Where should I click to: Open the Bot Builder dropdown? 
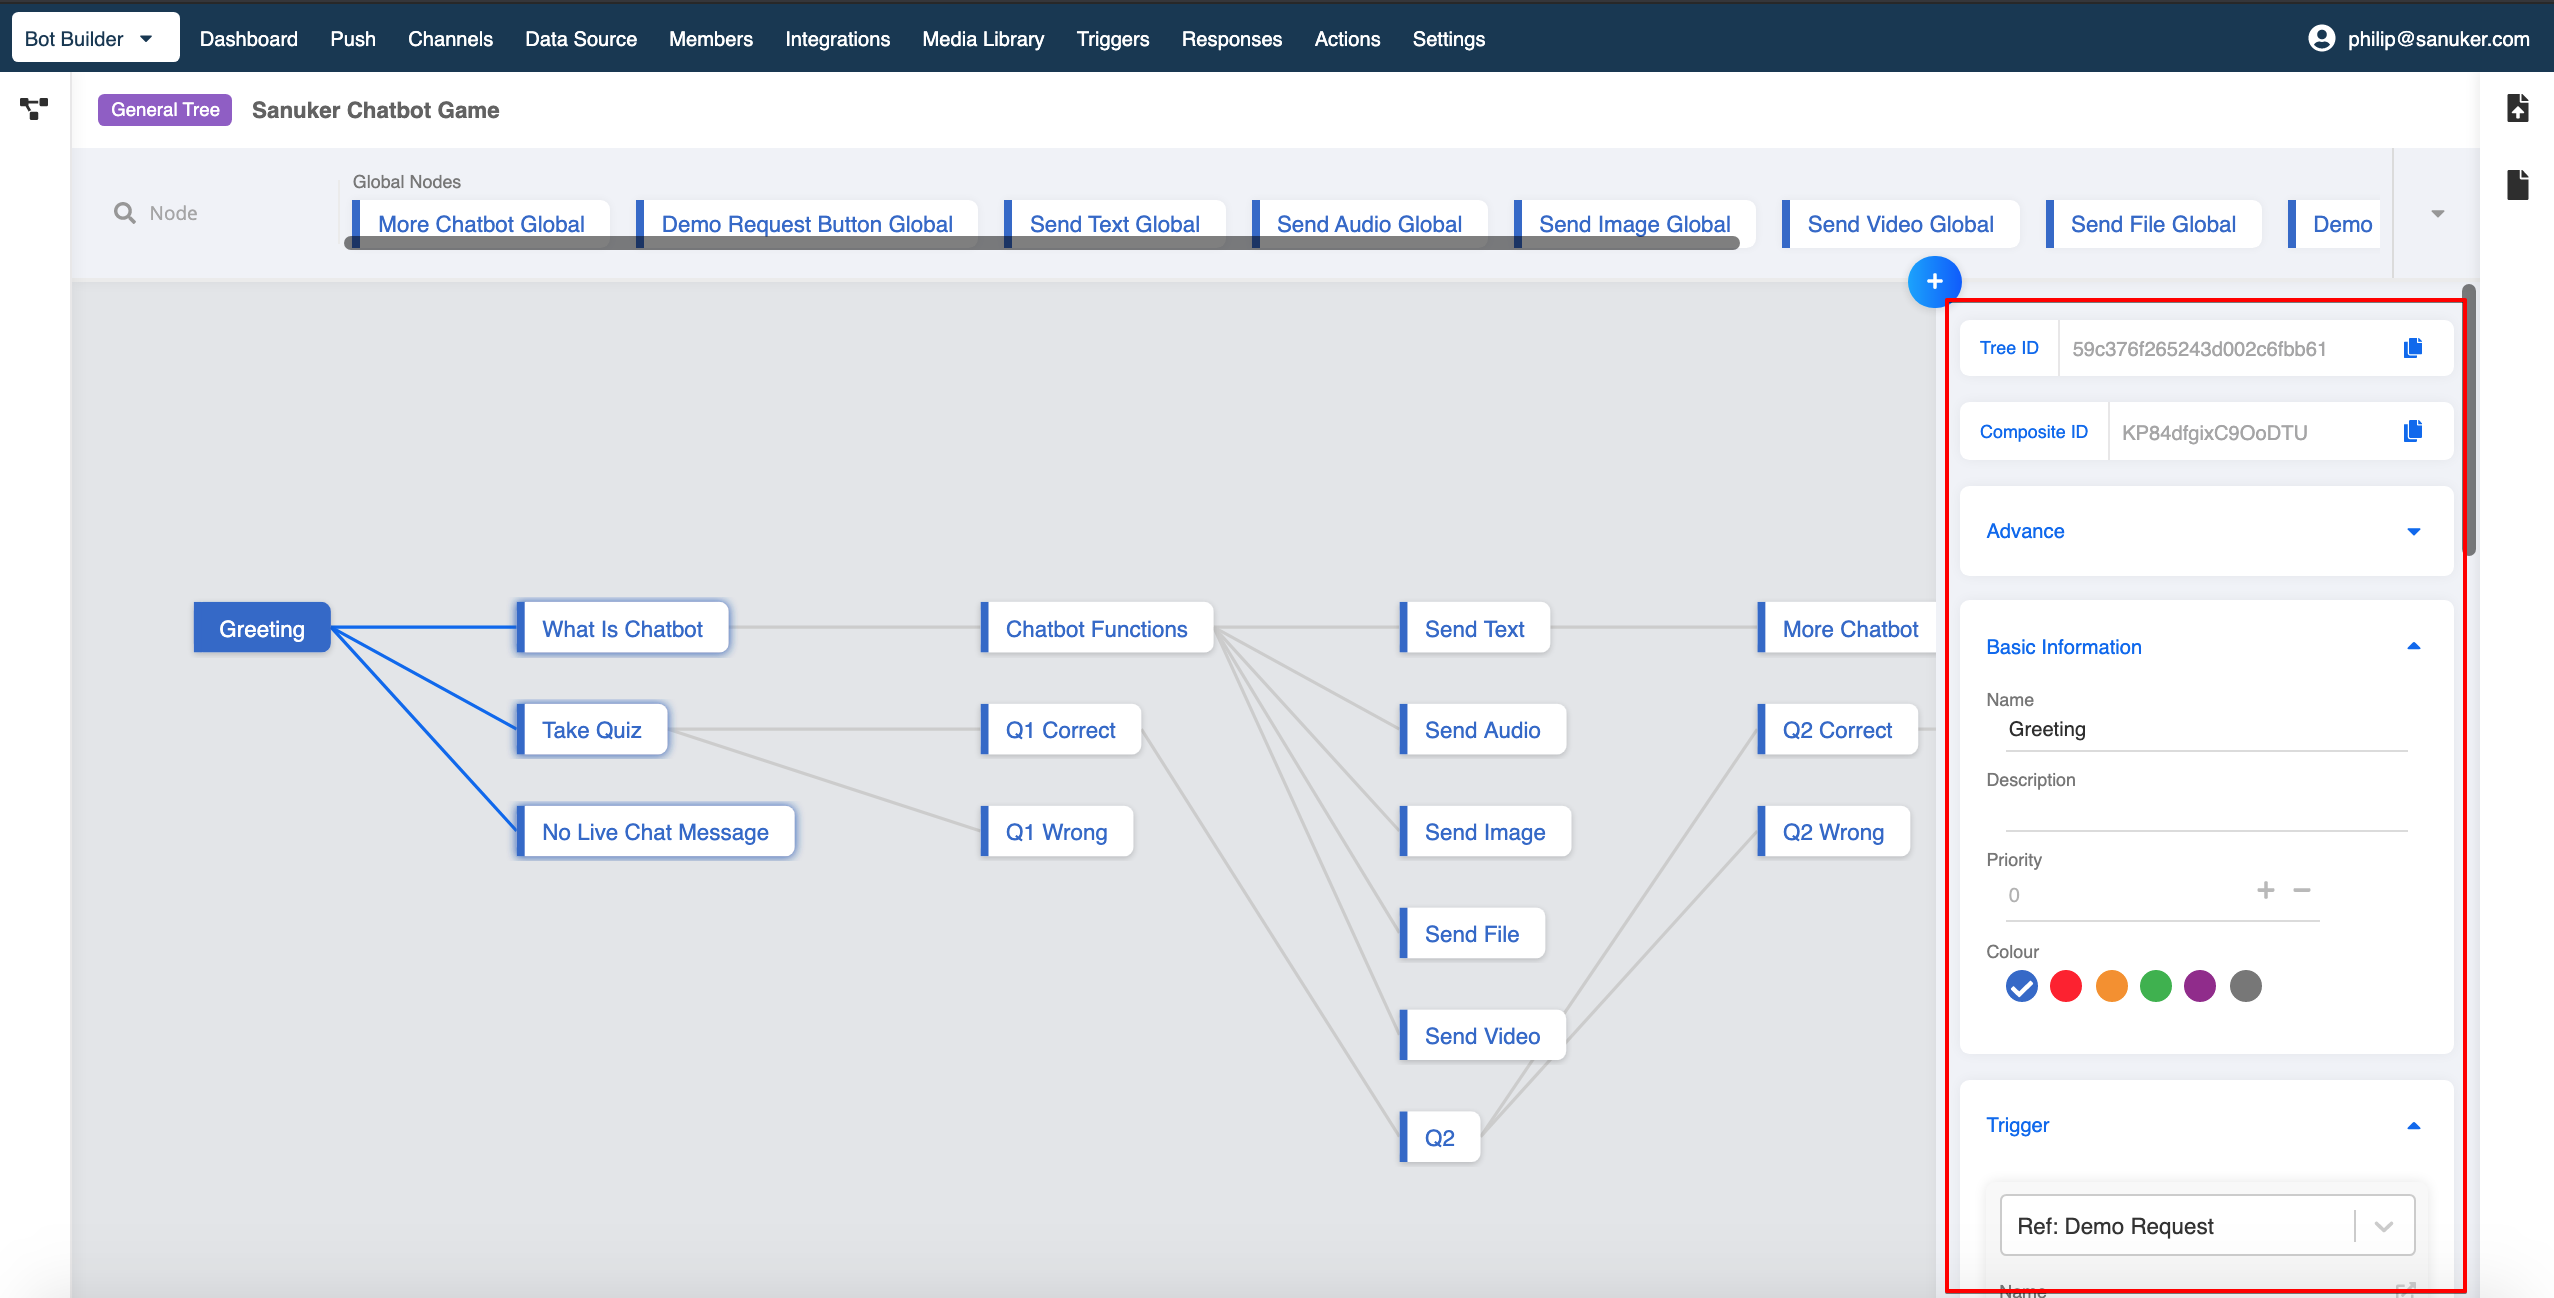95,38
